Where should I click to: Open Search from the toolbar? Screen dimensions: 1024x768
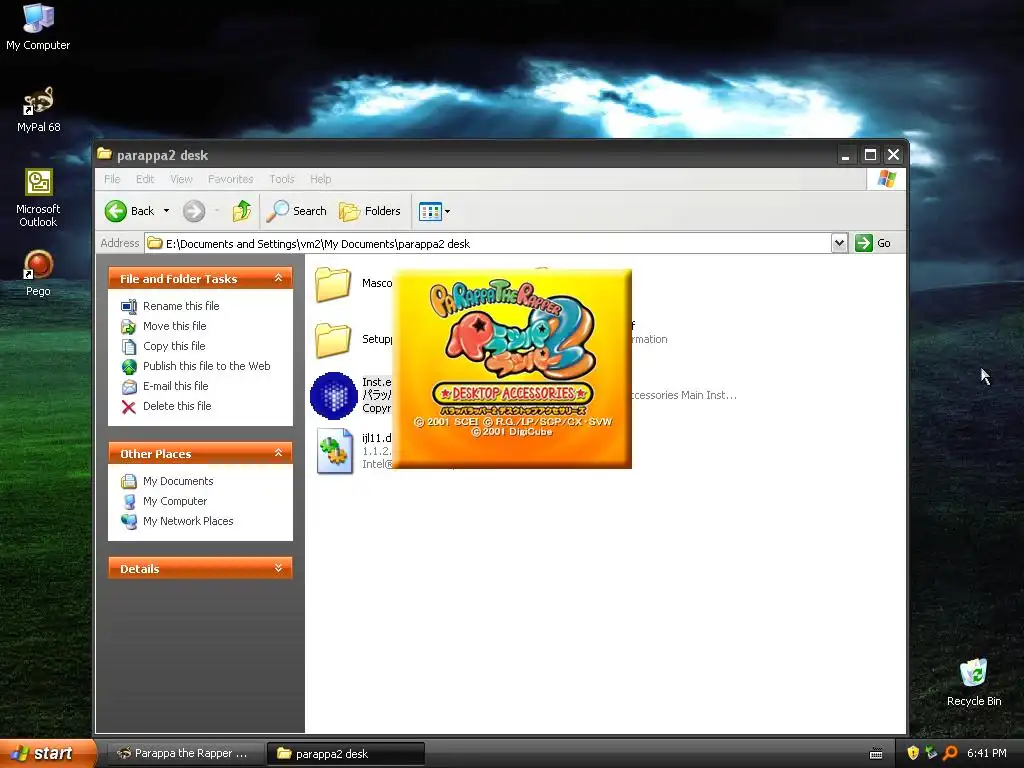tap(297, 211)
